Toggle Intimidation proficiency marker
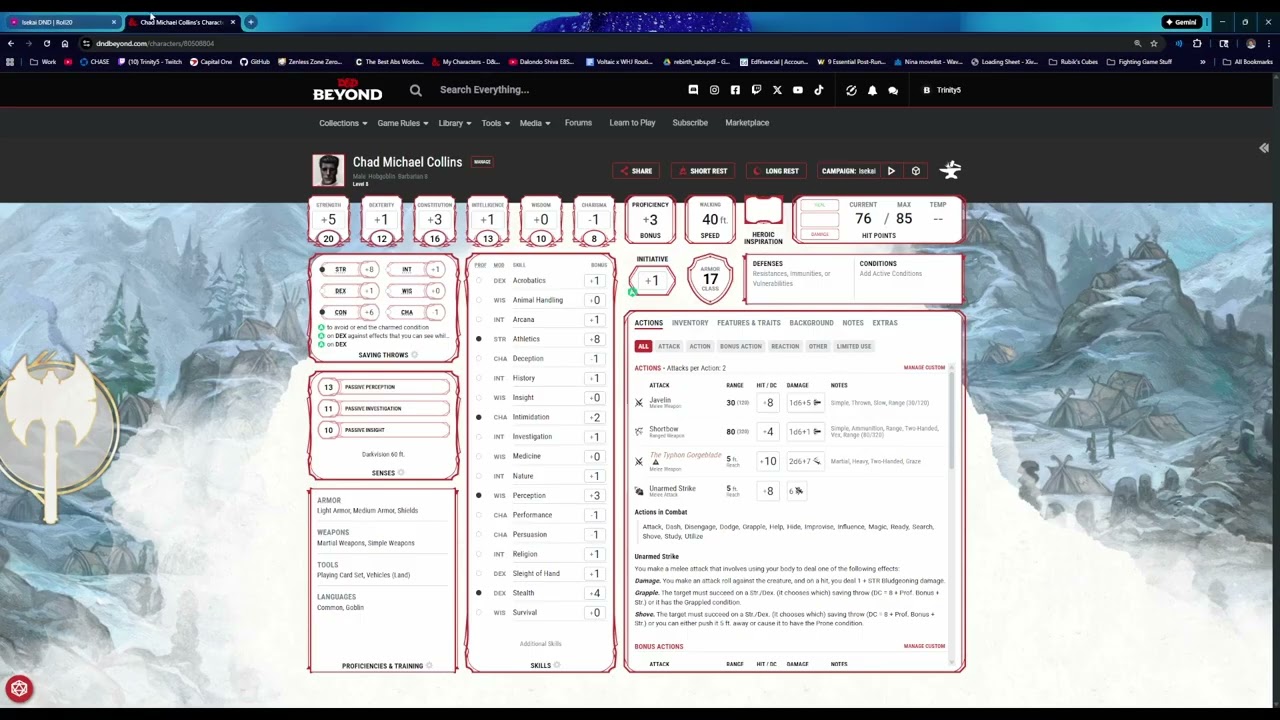Viewport: 1280px width, 720px height. (479, 417)
